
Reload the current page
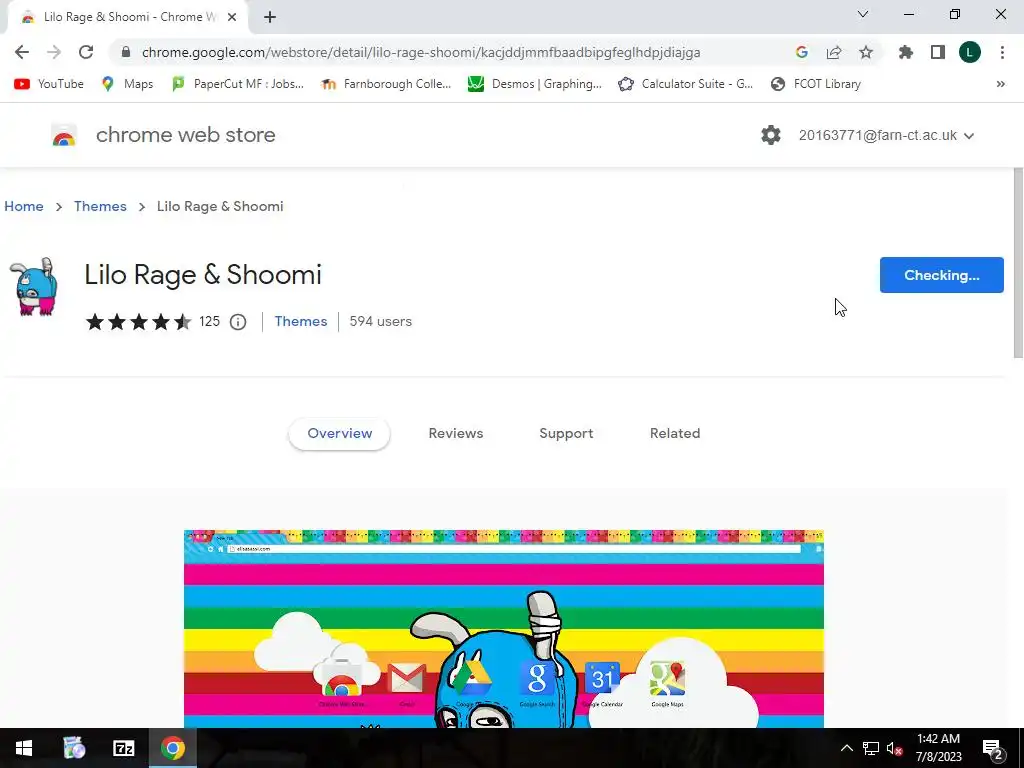point(86,52)
